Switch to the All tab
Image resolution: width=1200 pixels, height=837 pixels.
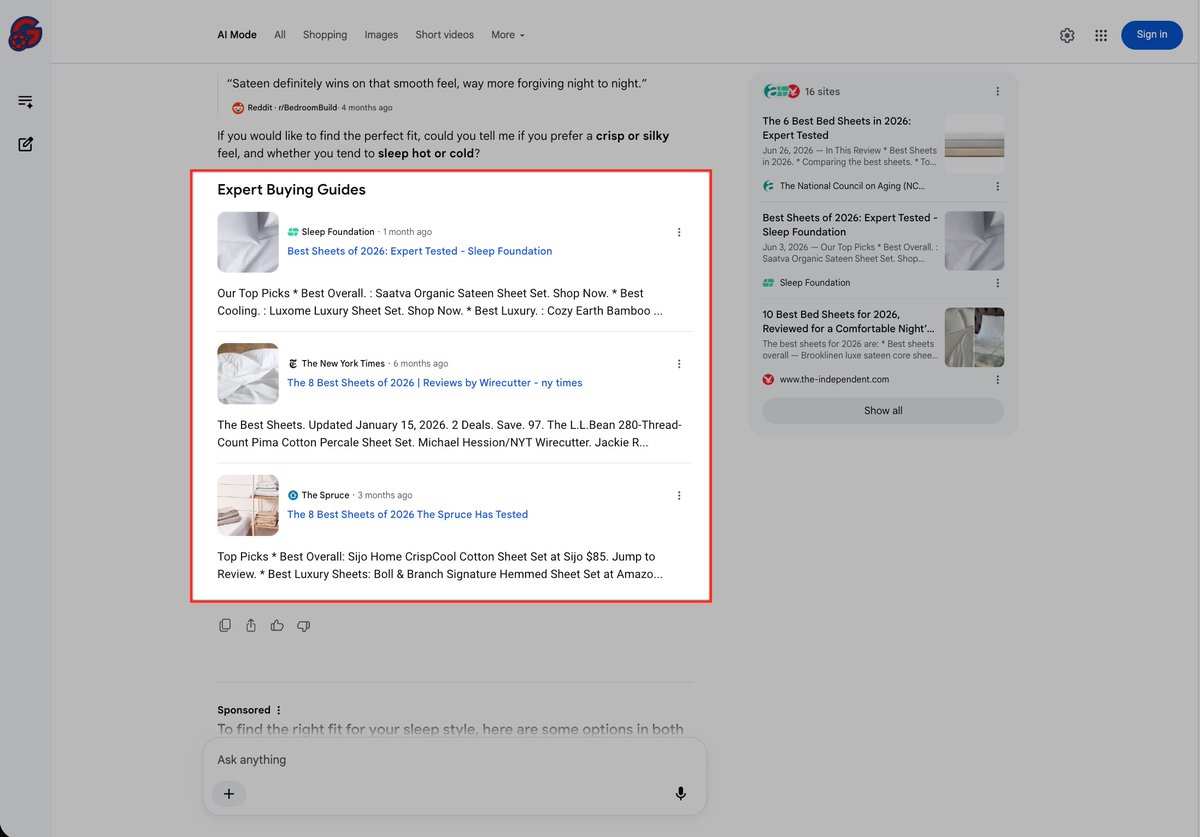[x=280, y=35]
